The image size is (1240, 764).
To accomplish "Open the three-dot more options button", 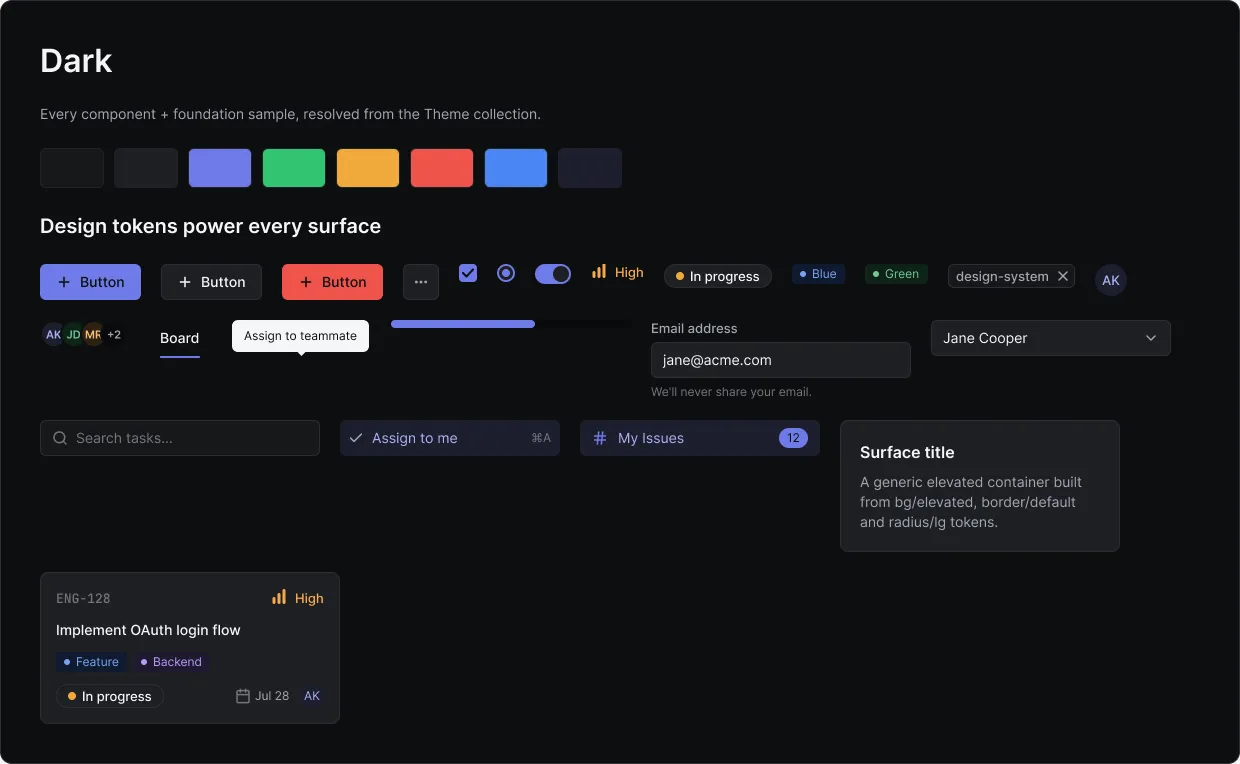I will click(x=421, y=282).
